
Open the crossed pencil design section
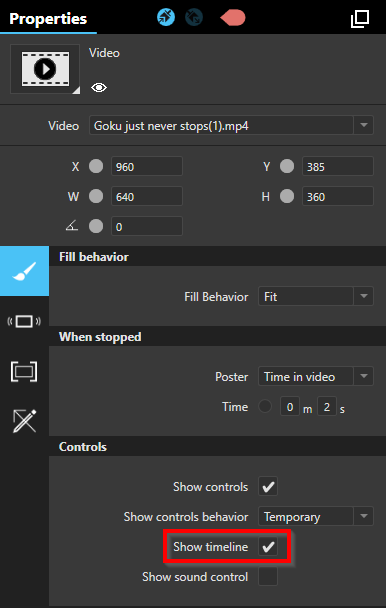click(24, 421)
